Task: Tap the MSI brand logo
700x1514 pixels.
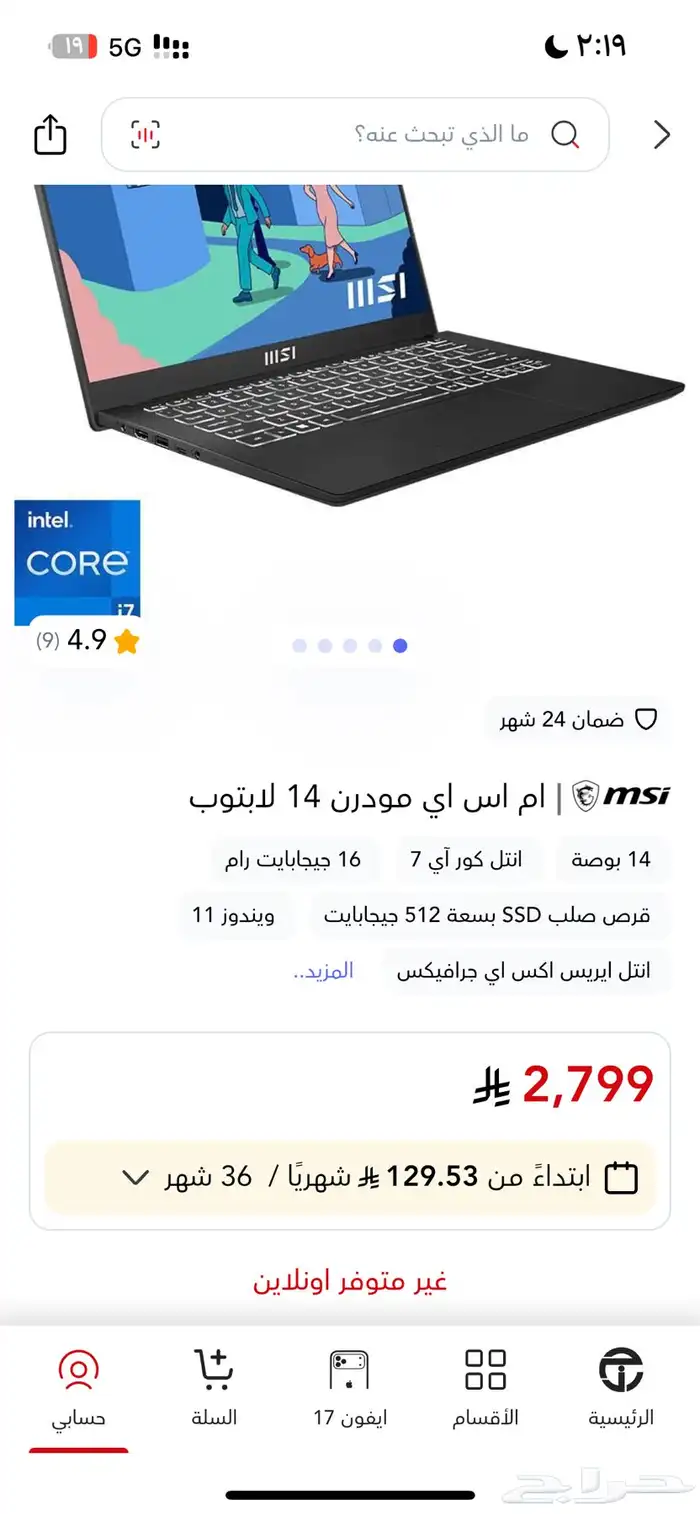Action: pos(621,796)
